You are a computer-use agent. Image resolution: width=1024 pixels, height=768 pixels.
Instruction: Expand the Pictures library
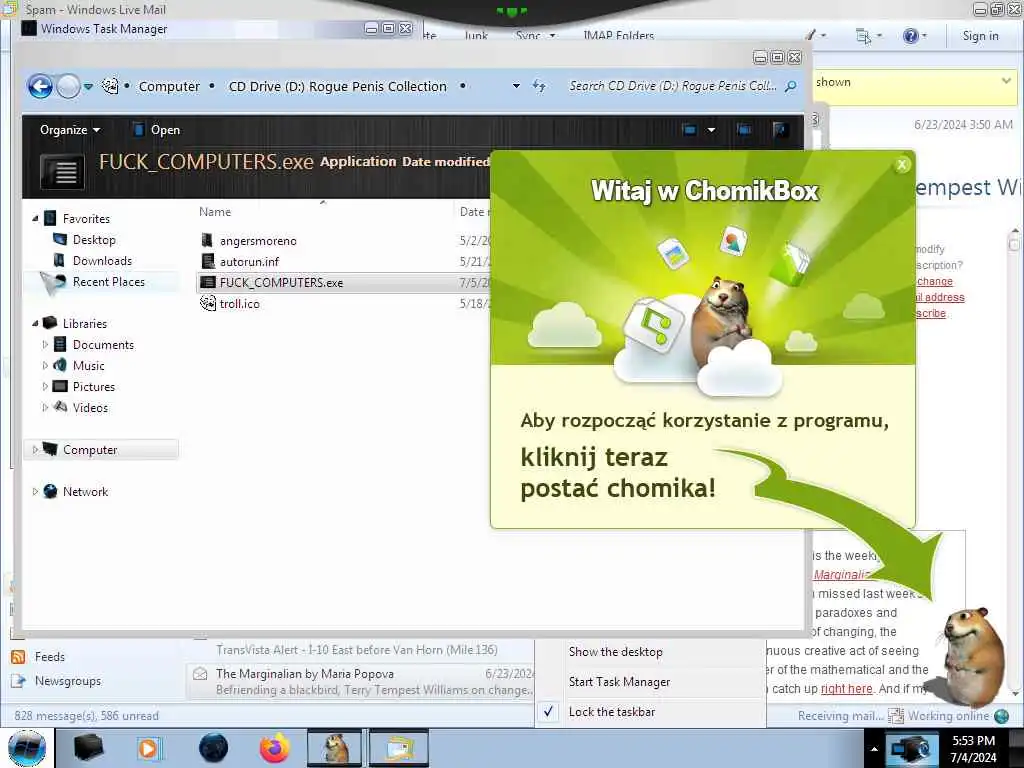pos(45,387)
